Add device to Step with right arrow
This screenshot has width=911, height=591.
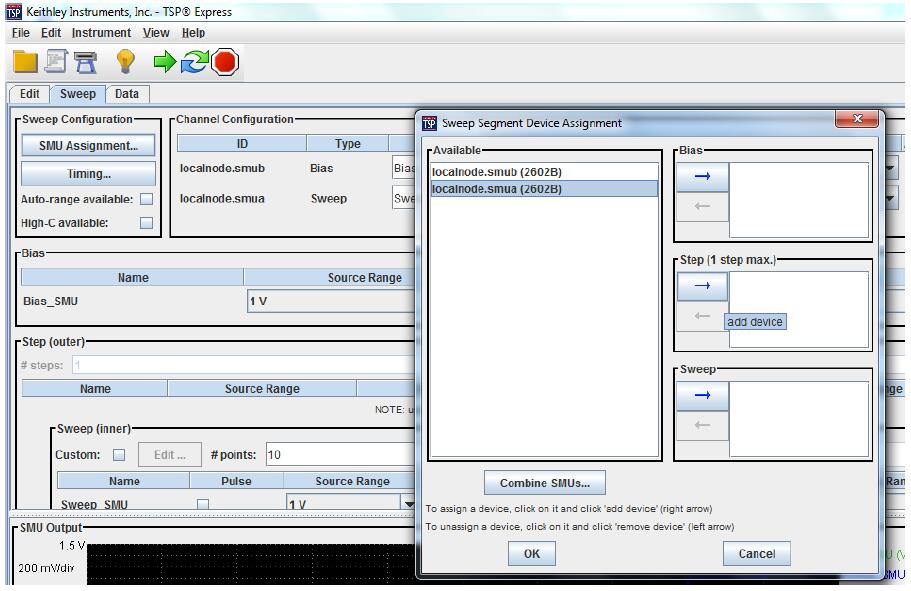click(x=702, y=287)
